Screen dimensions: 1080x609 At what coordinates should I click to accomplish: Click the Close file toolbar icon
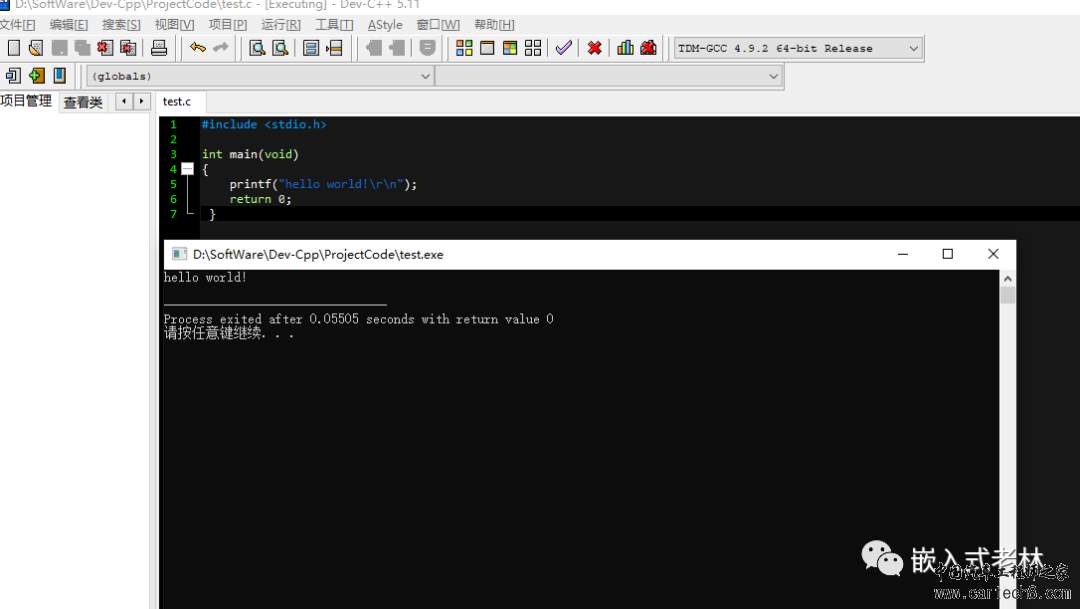coord(105,48)
